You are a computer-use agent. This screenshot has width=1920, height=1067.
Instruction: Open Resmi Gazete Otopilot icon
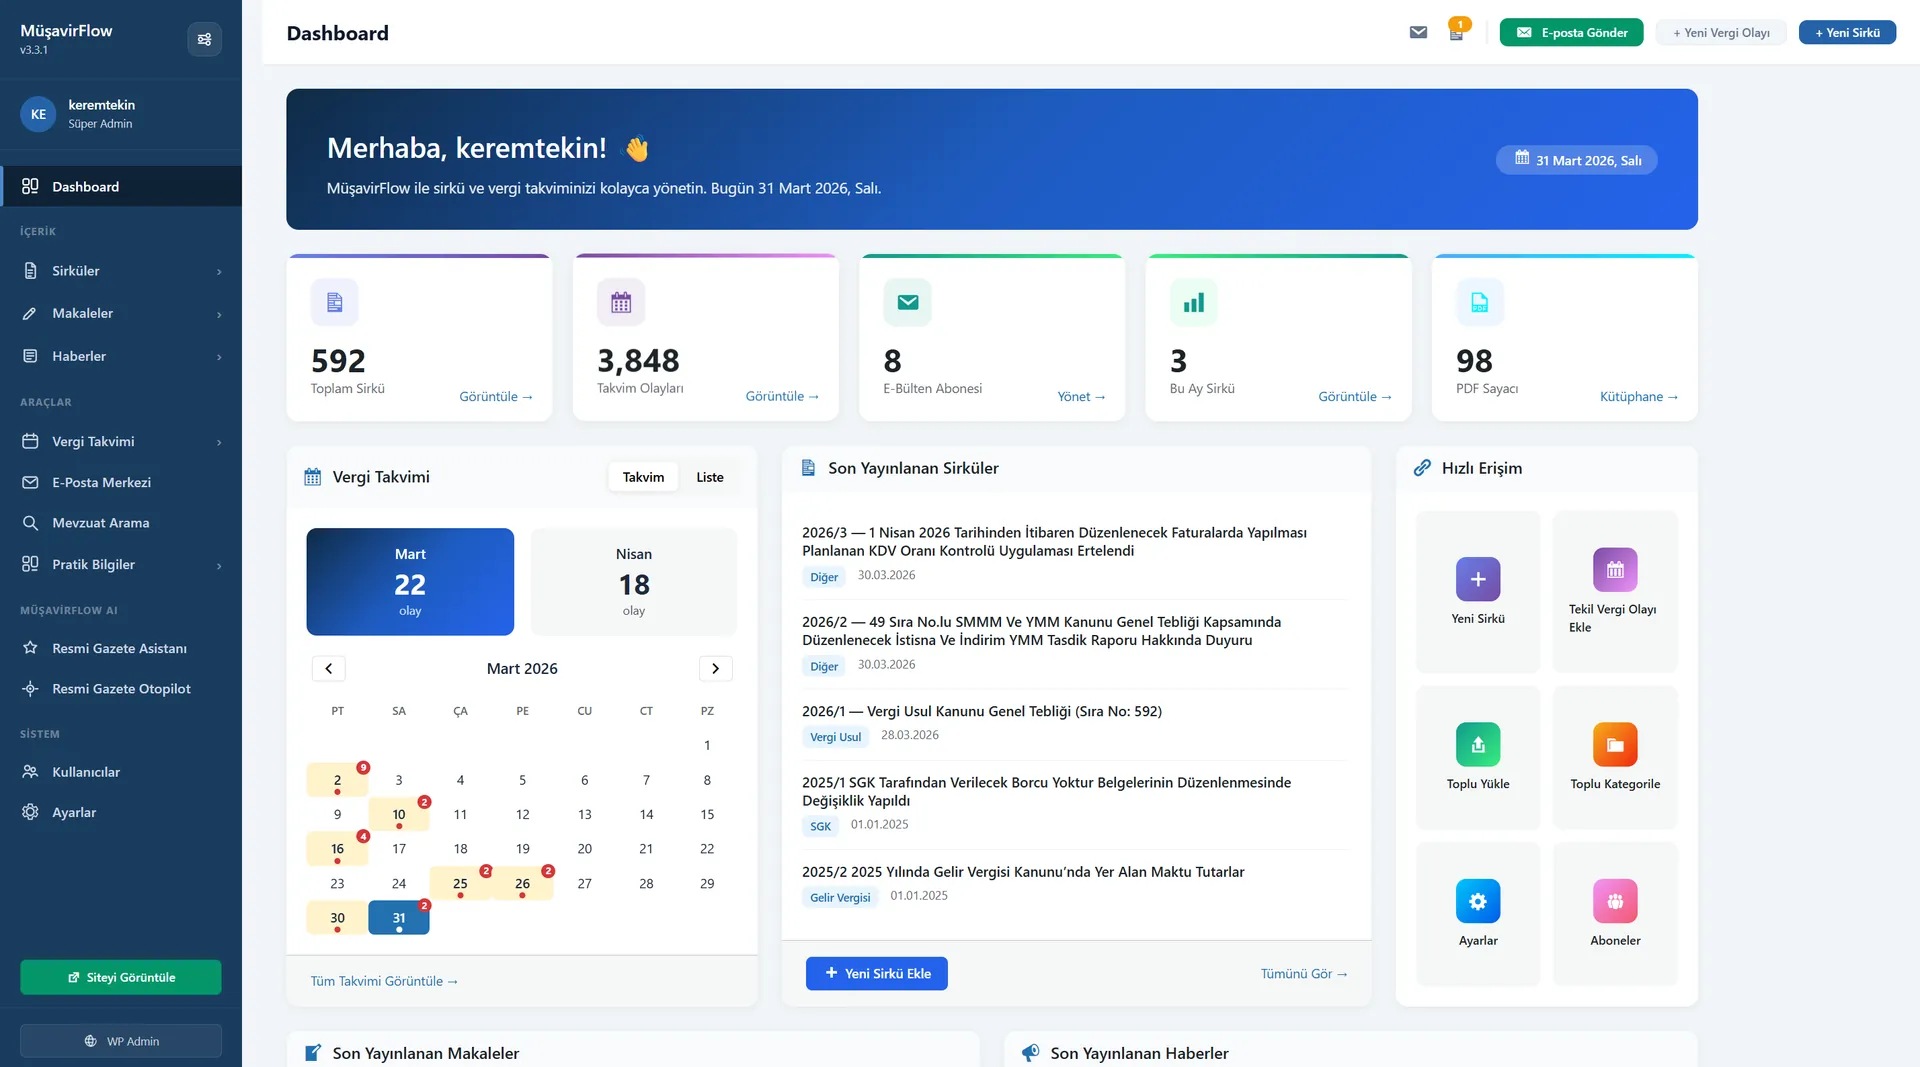(30, 688)
